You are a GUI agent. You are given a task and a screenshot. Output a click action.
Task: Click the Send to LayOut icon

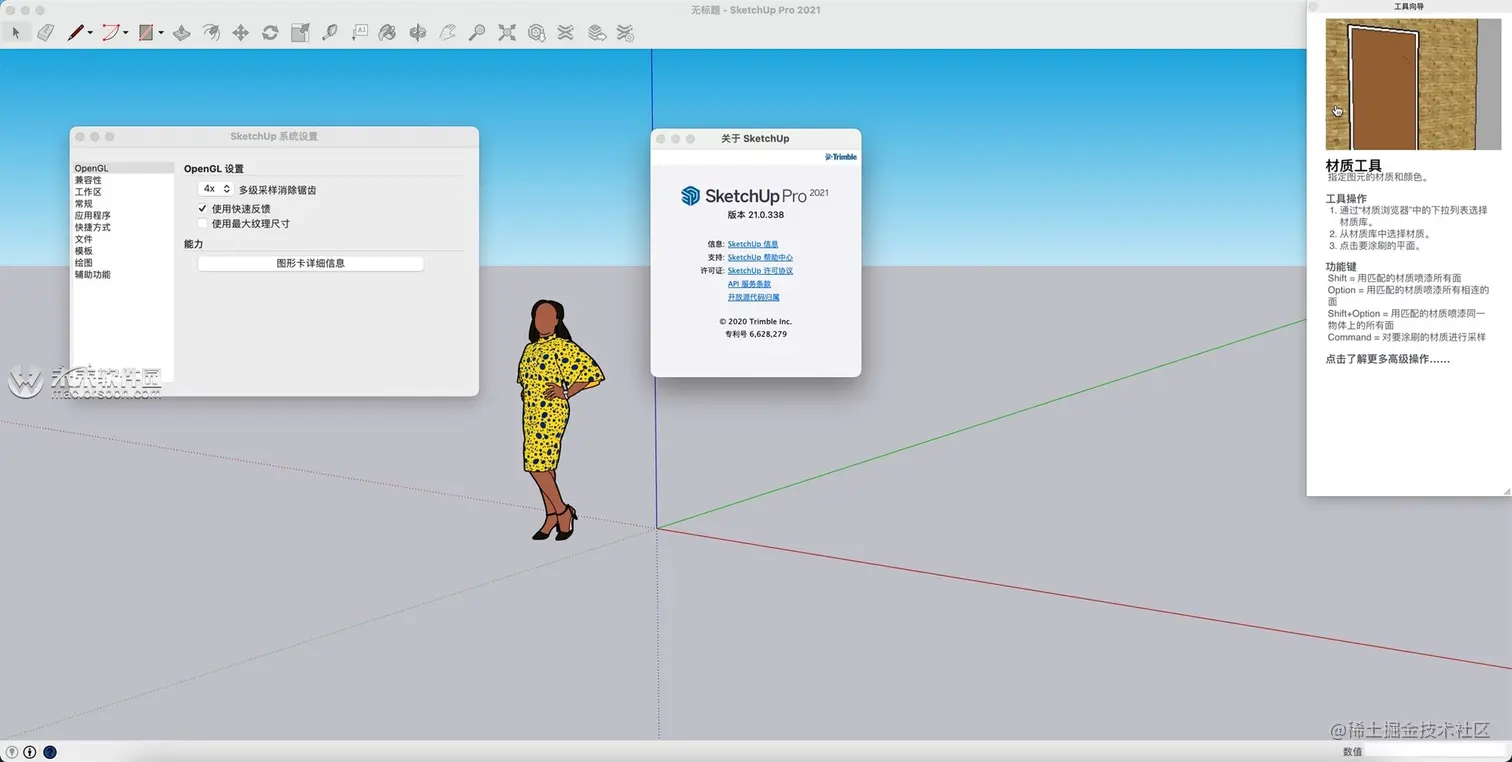(596, 33)
